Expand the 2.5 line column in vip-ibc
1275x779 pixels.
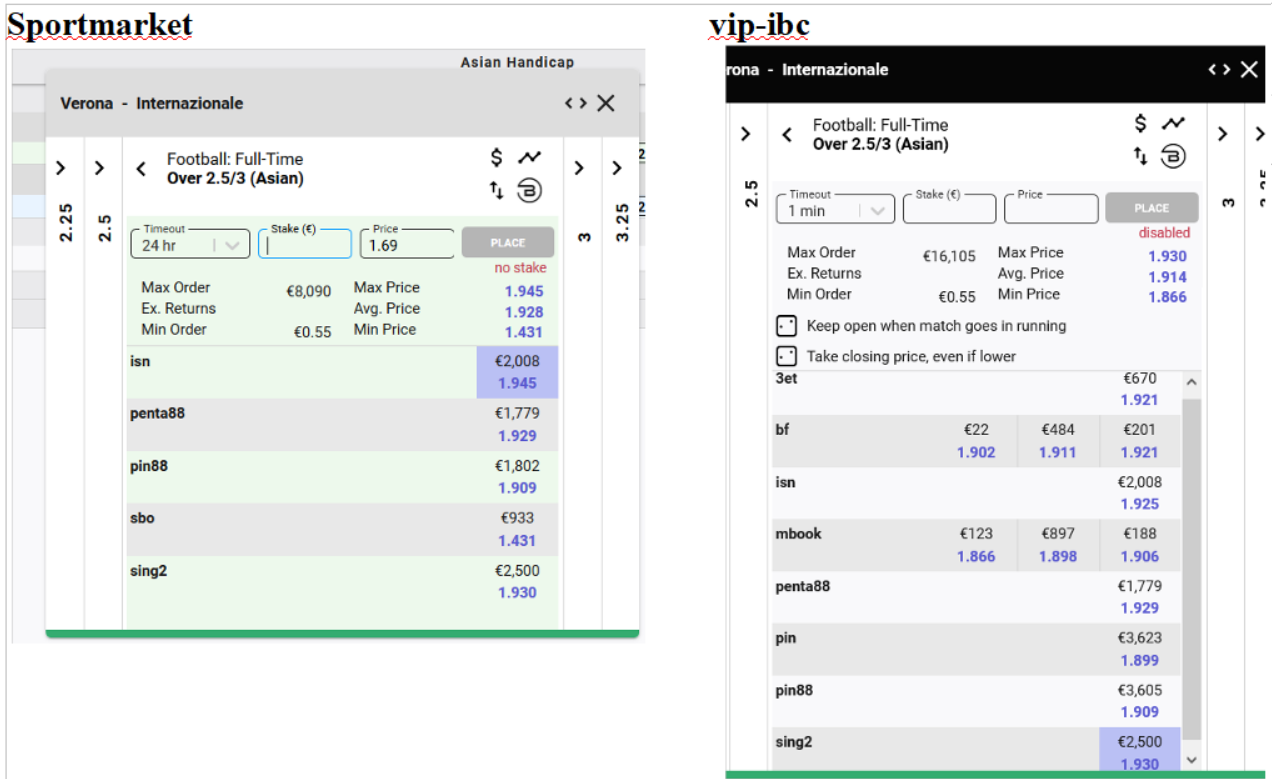[x=745, y=134]
